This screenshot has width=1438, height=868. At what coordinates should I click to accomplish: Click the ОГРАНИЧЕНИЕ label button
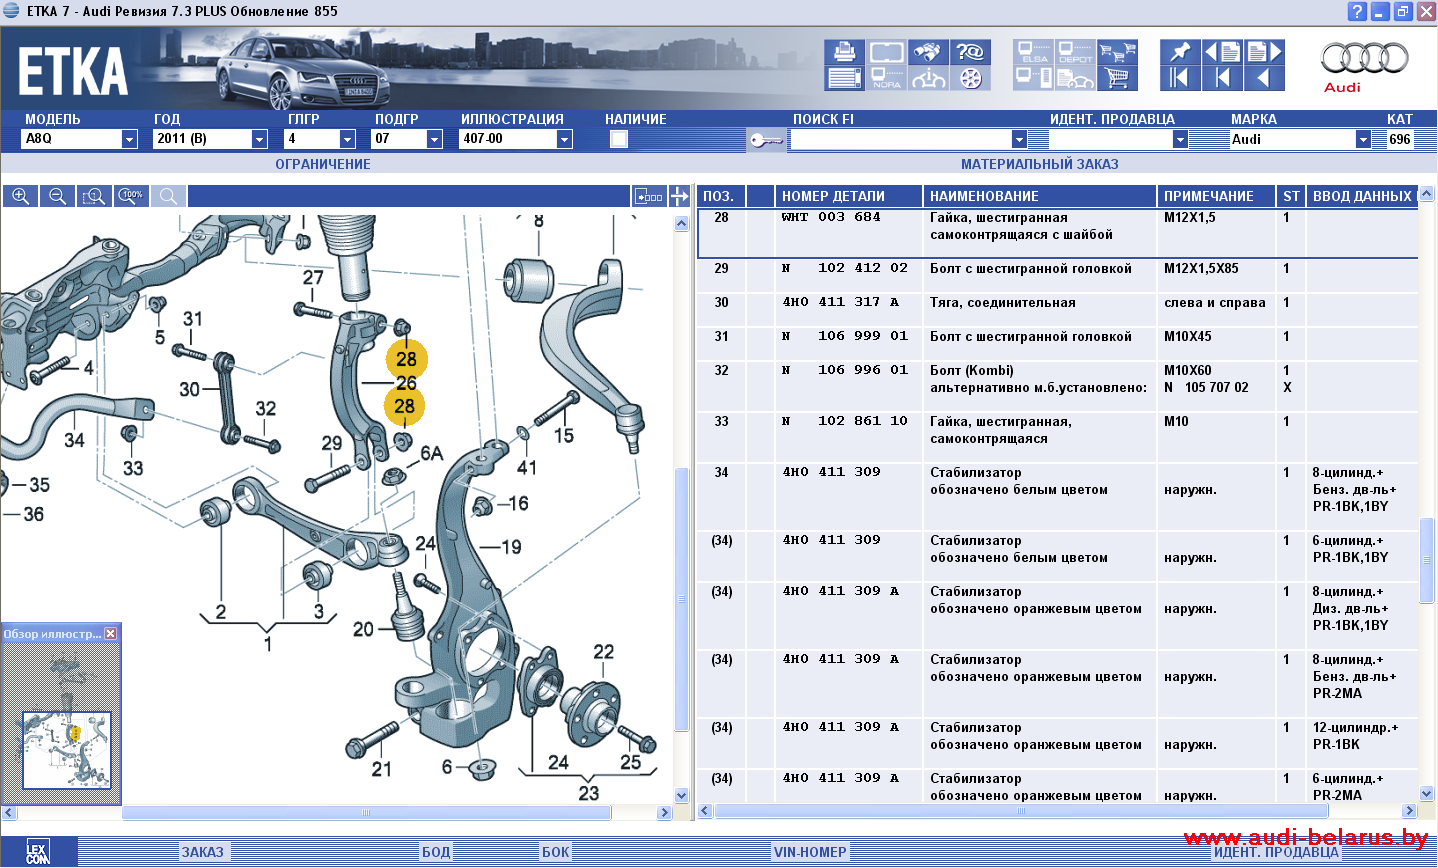[323, 164]
